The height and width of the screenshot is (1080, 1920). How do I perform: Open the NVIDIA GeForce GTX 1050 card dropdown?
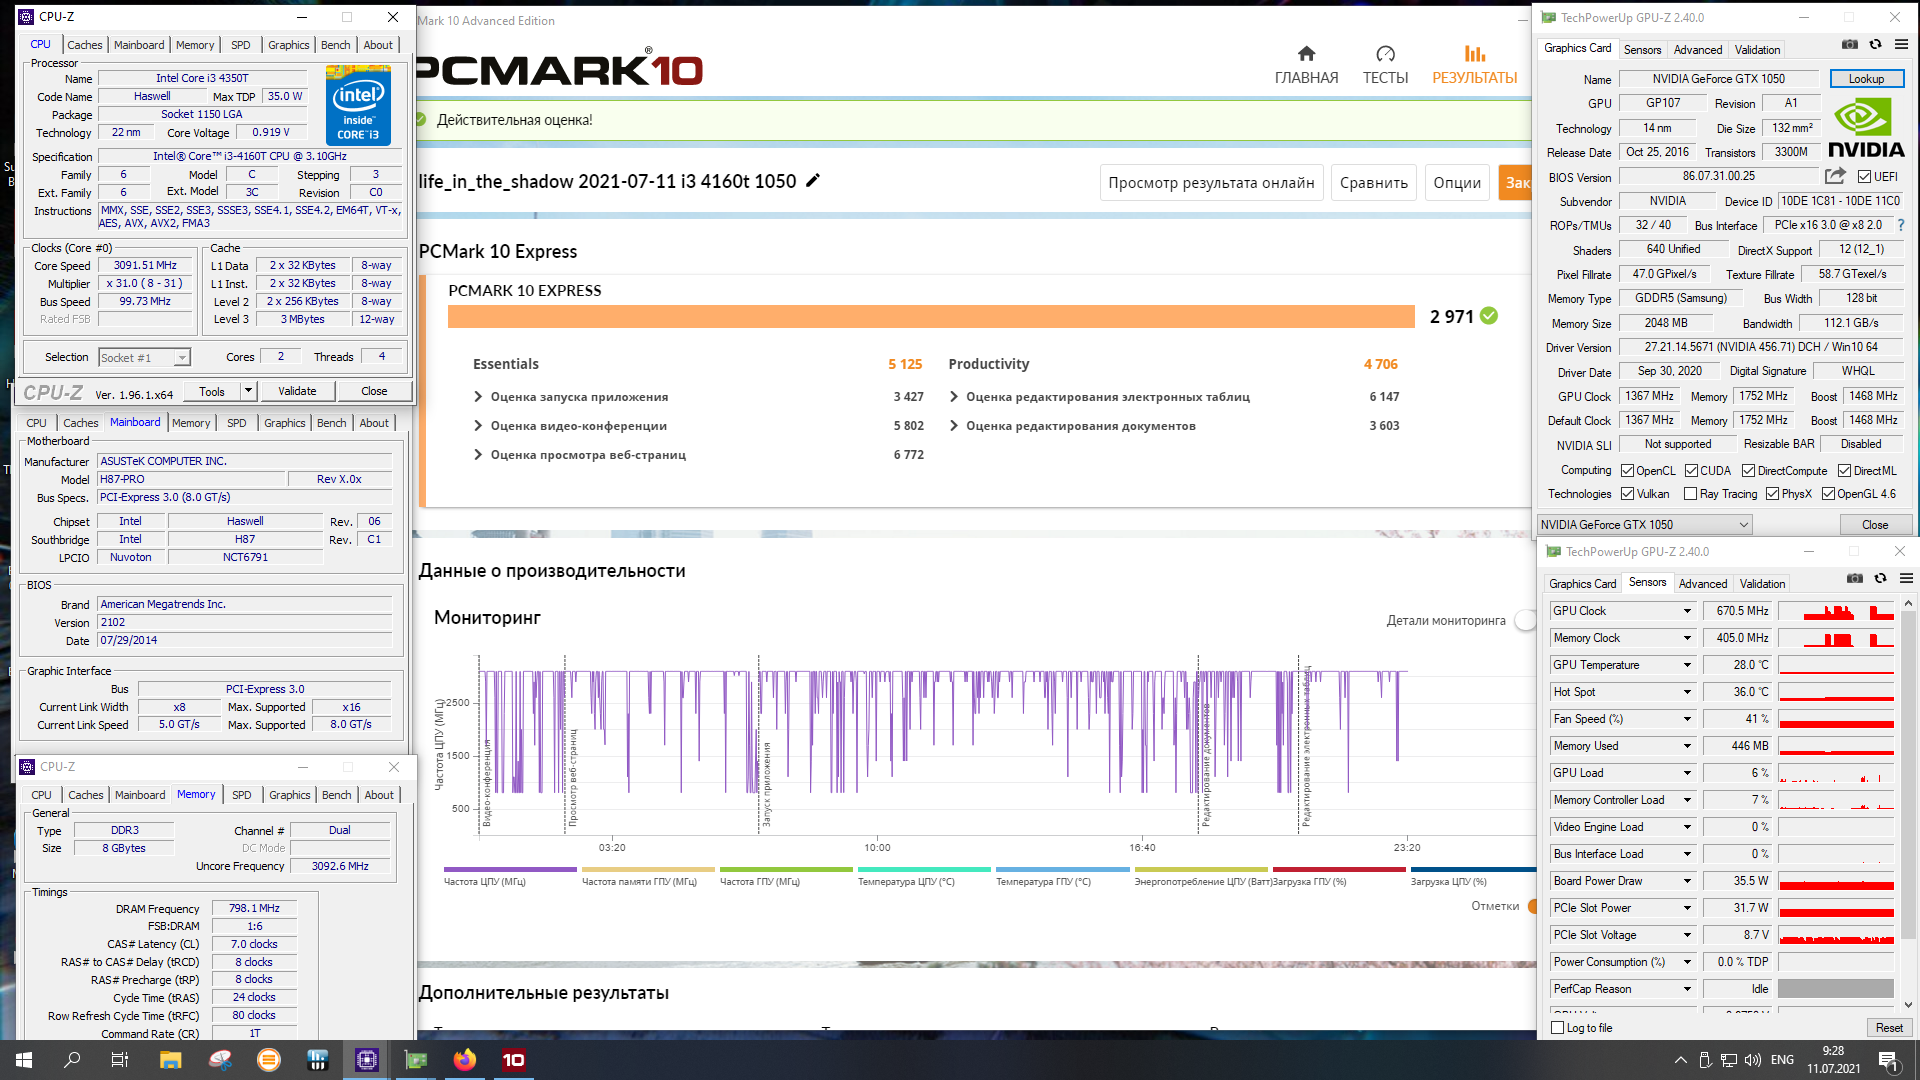(x=1645, y=525)
